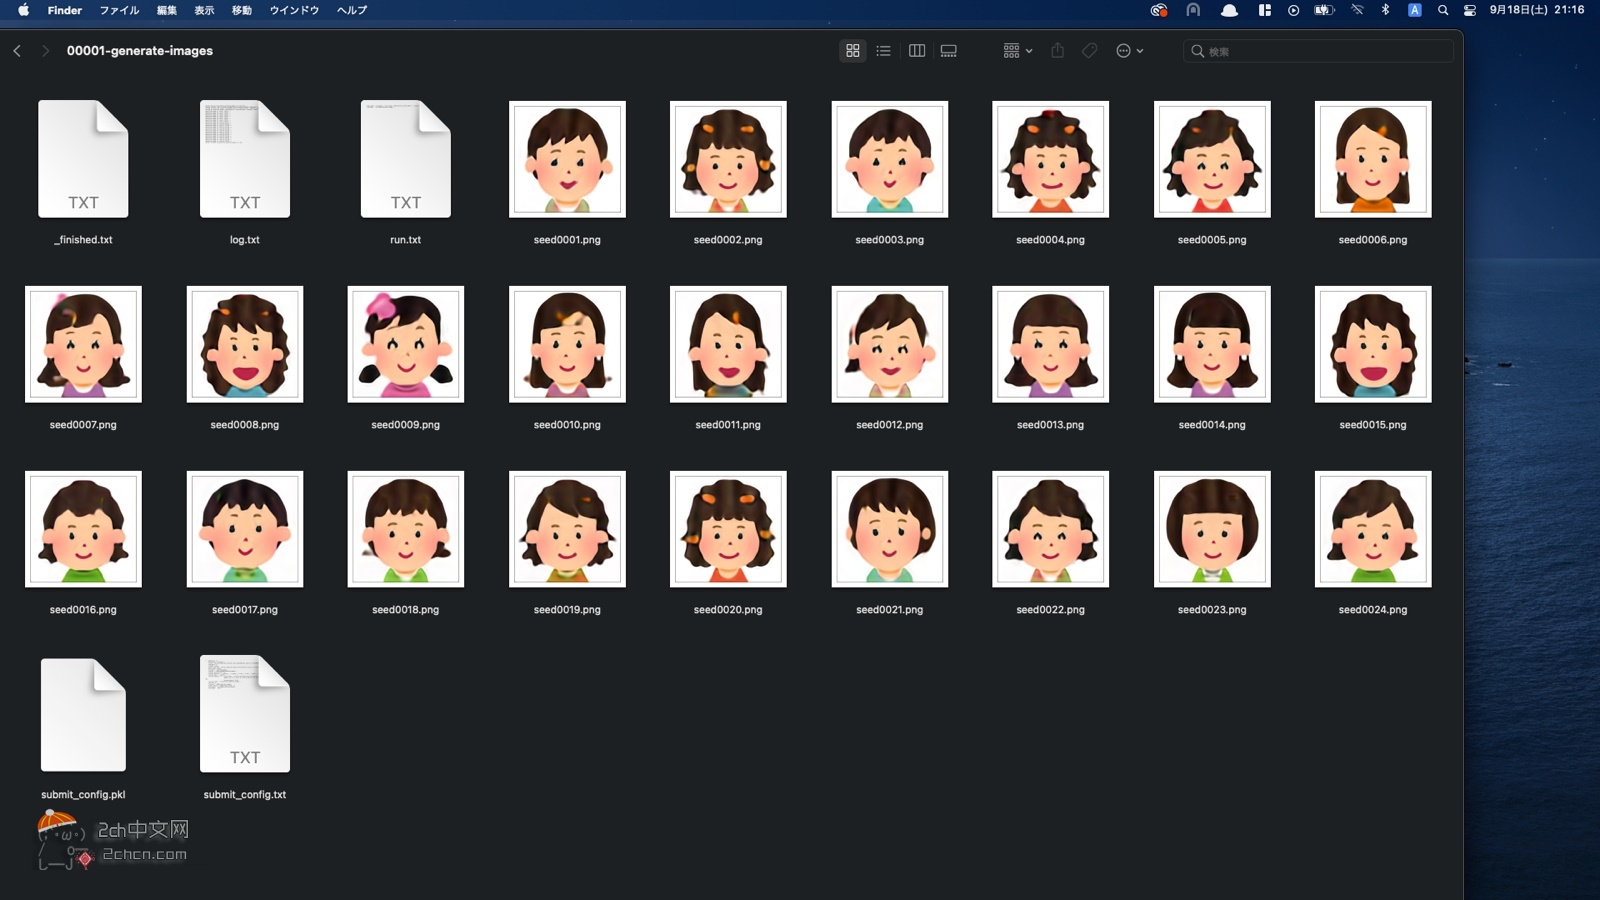Open the Apple menu

[x=23, y=10]
